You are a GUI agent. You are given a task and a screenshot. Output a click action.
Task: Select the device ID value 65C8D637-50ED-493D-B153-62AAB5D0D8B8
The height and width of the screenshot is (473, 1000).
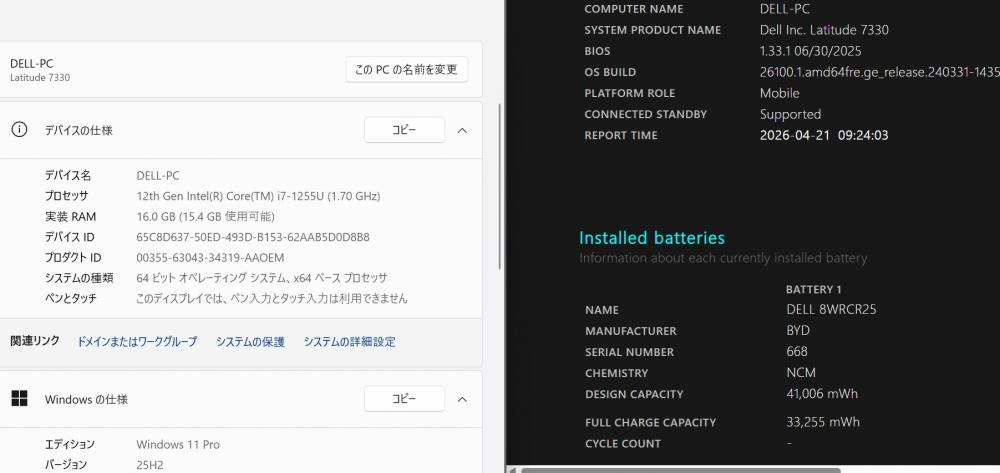click(253, 237)
